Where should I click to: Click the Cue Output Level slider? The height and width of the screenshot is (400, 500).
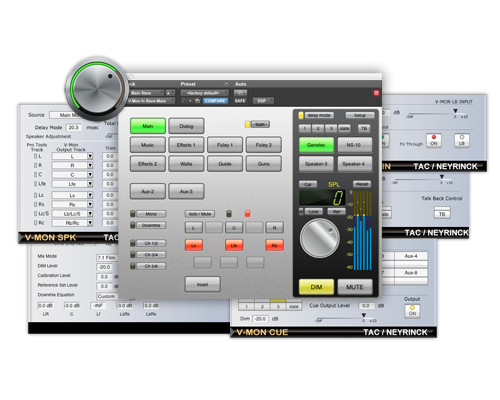(346, 318)
